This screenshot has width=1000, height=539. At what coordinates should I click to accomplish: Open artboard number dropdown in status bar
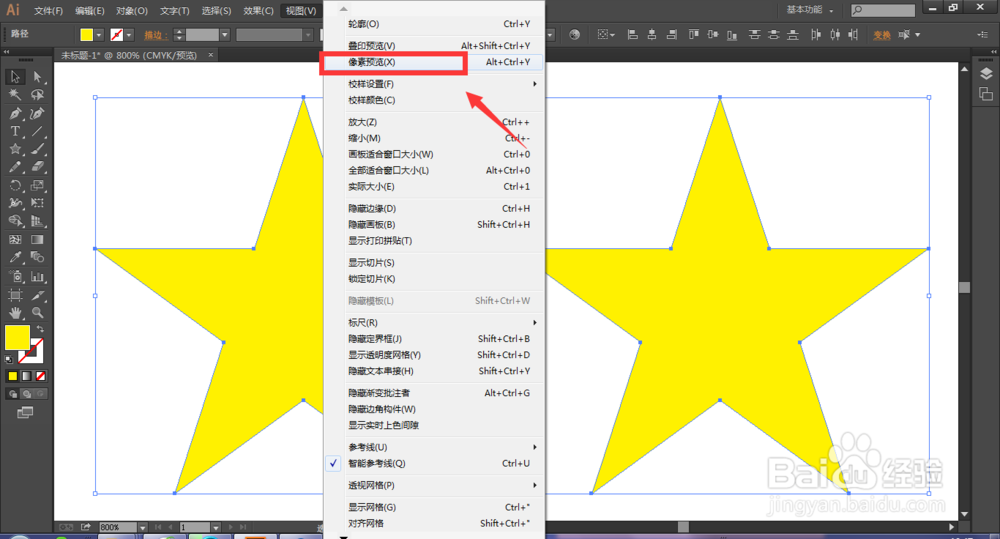click(x=216, y=528)
